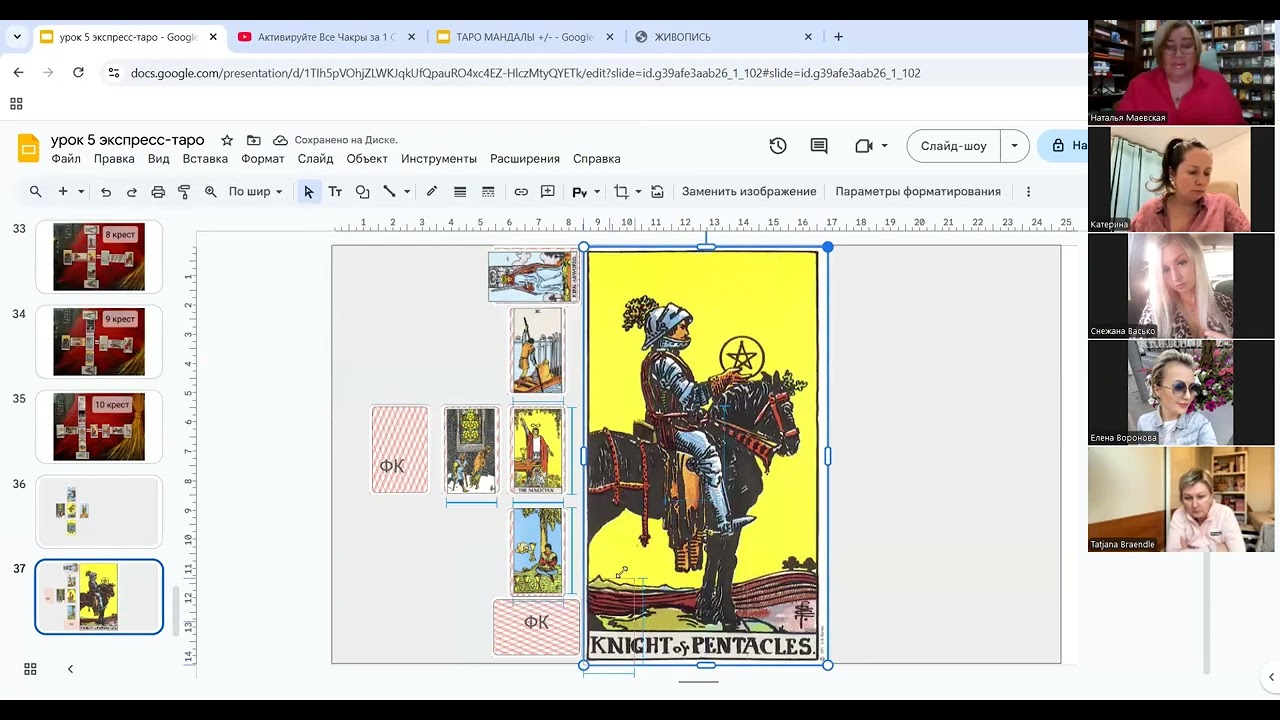
Task: Select the paint format tool
Action: (x=184, y=192)
